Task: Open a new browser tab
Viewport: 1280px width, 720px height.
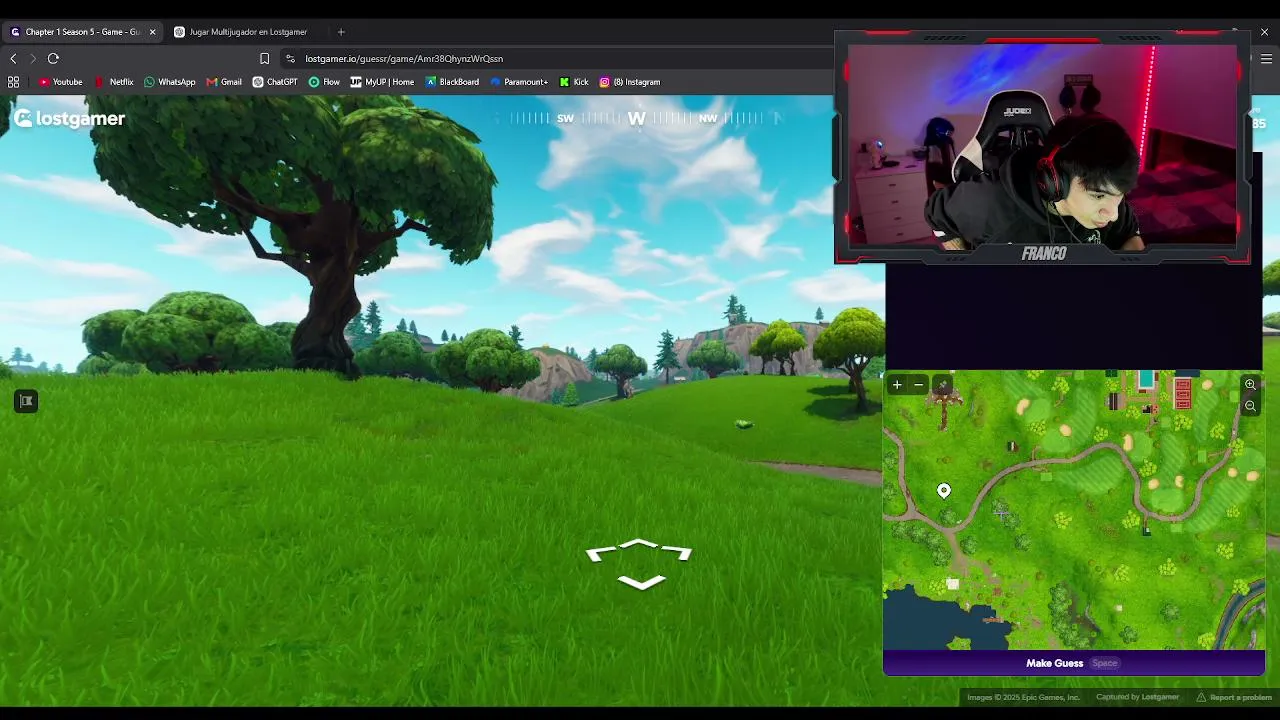Action: (341, 32)
